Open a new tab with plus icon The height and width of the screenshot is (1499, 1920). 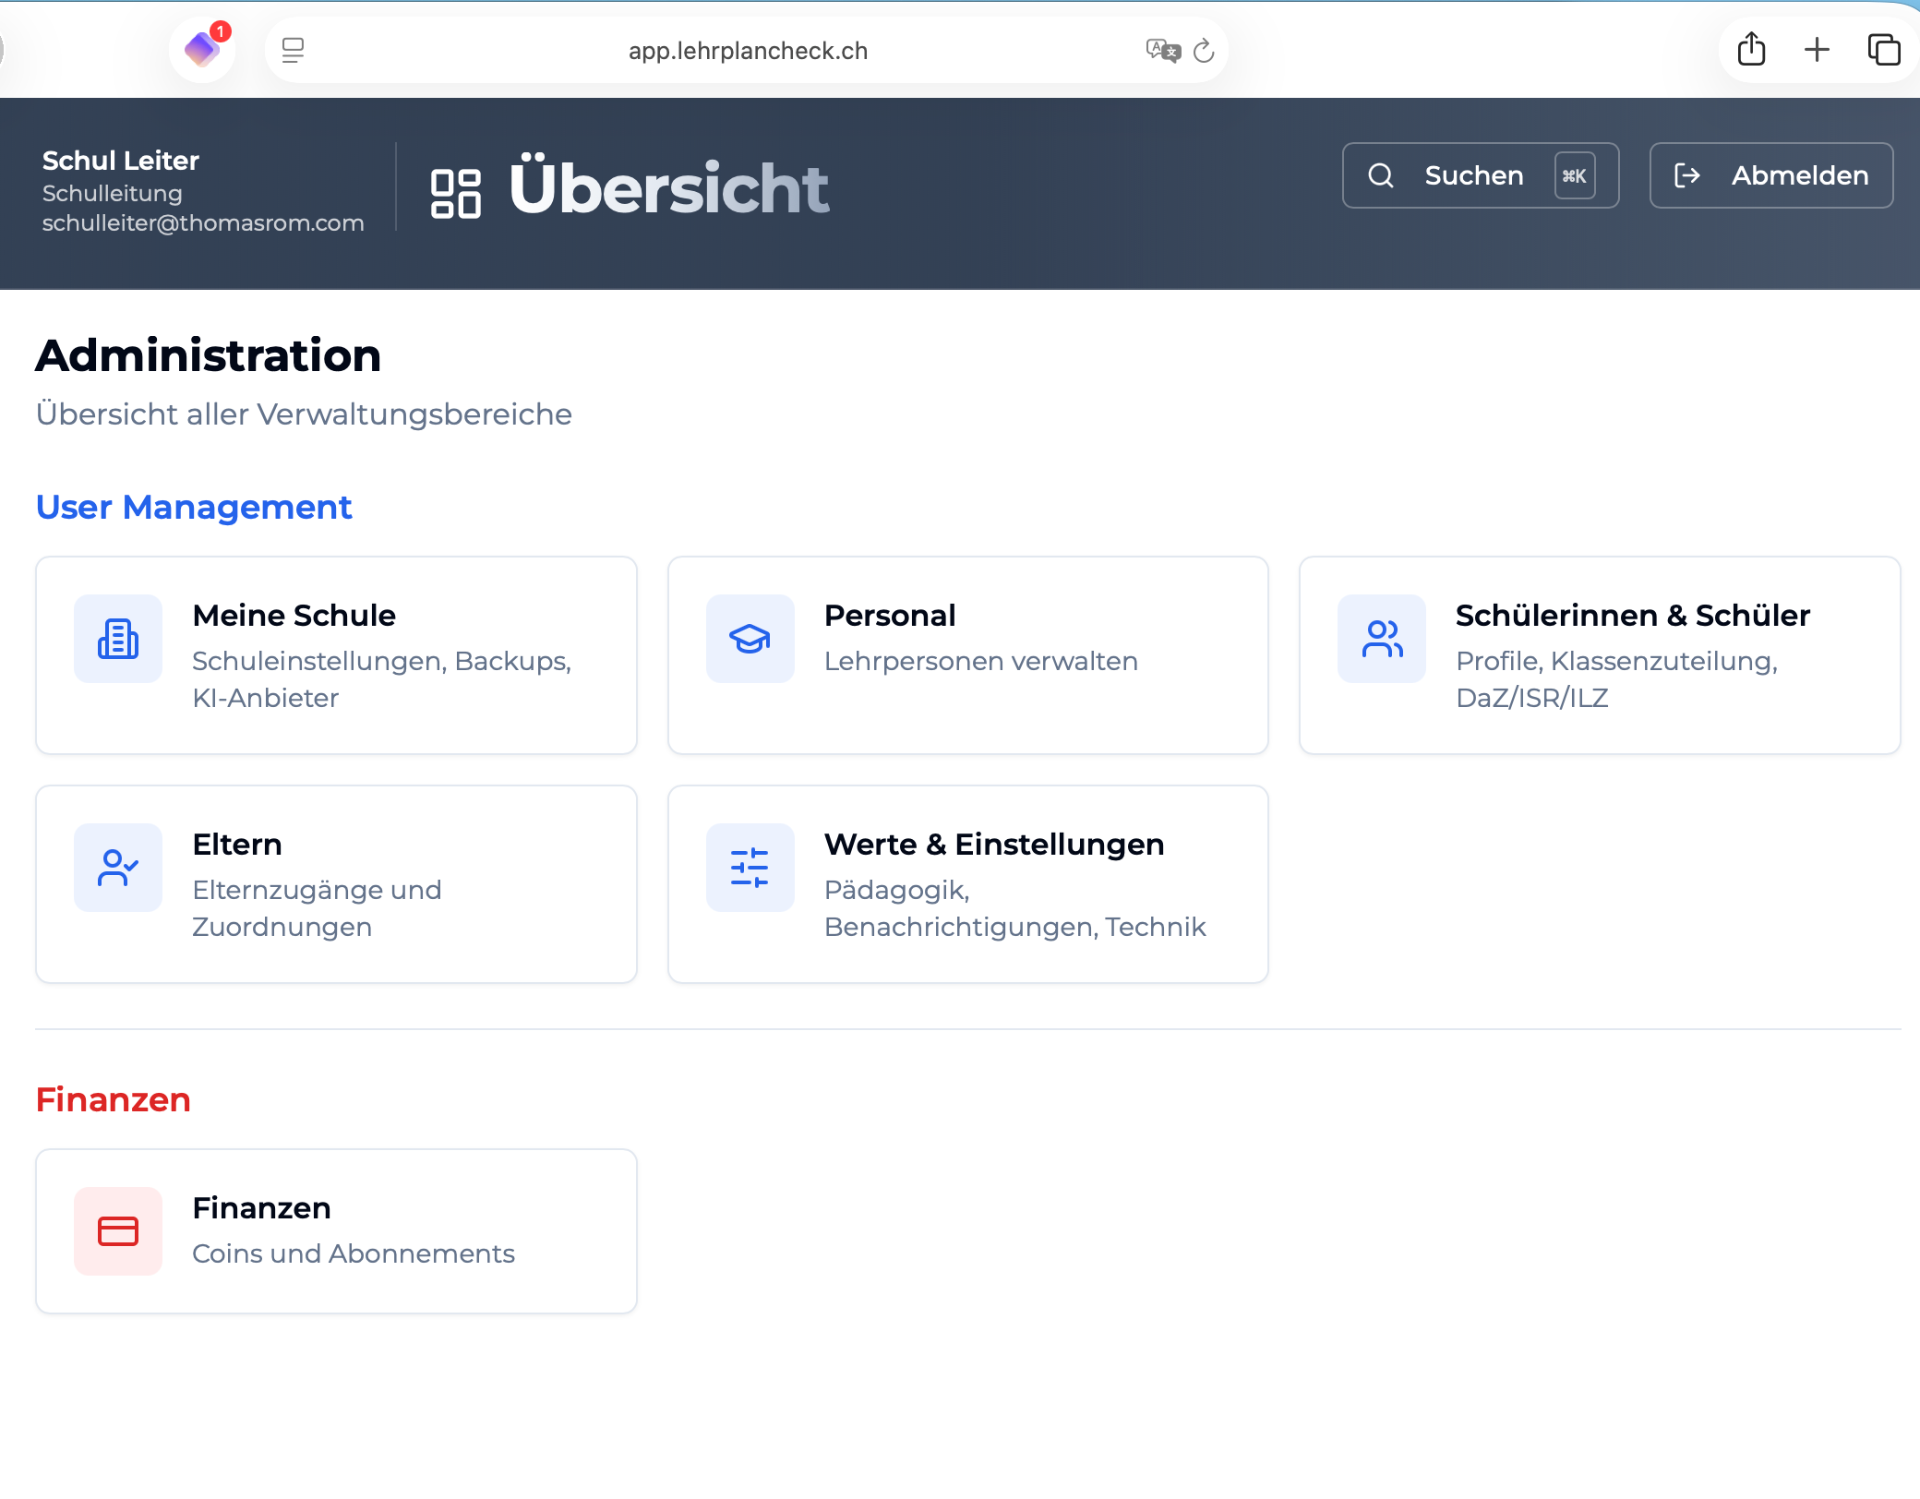click(1817, 49)
